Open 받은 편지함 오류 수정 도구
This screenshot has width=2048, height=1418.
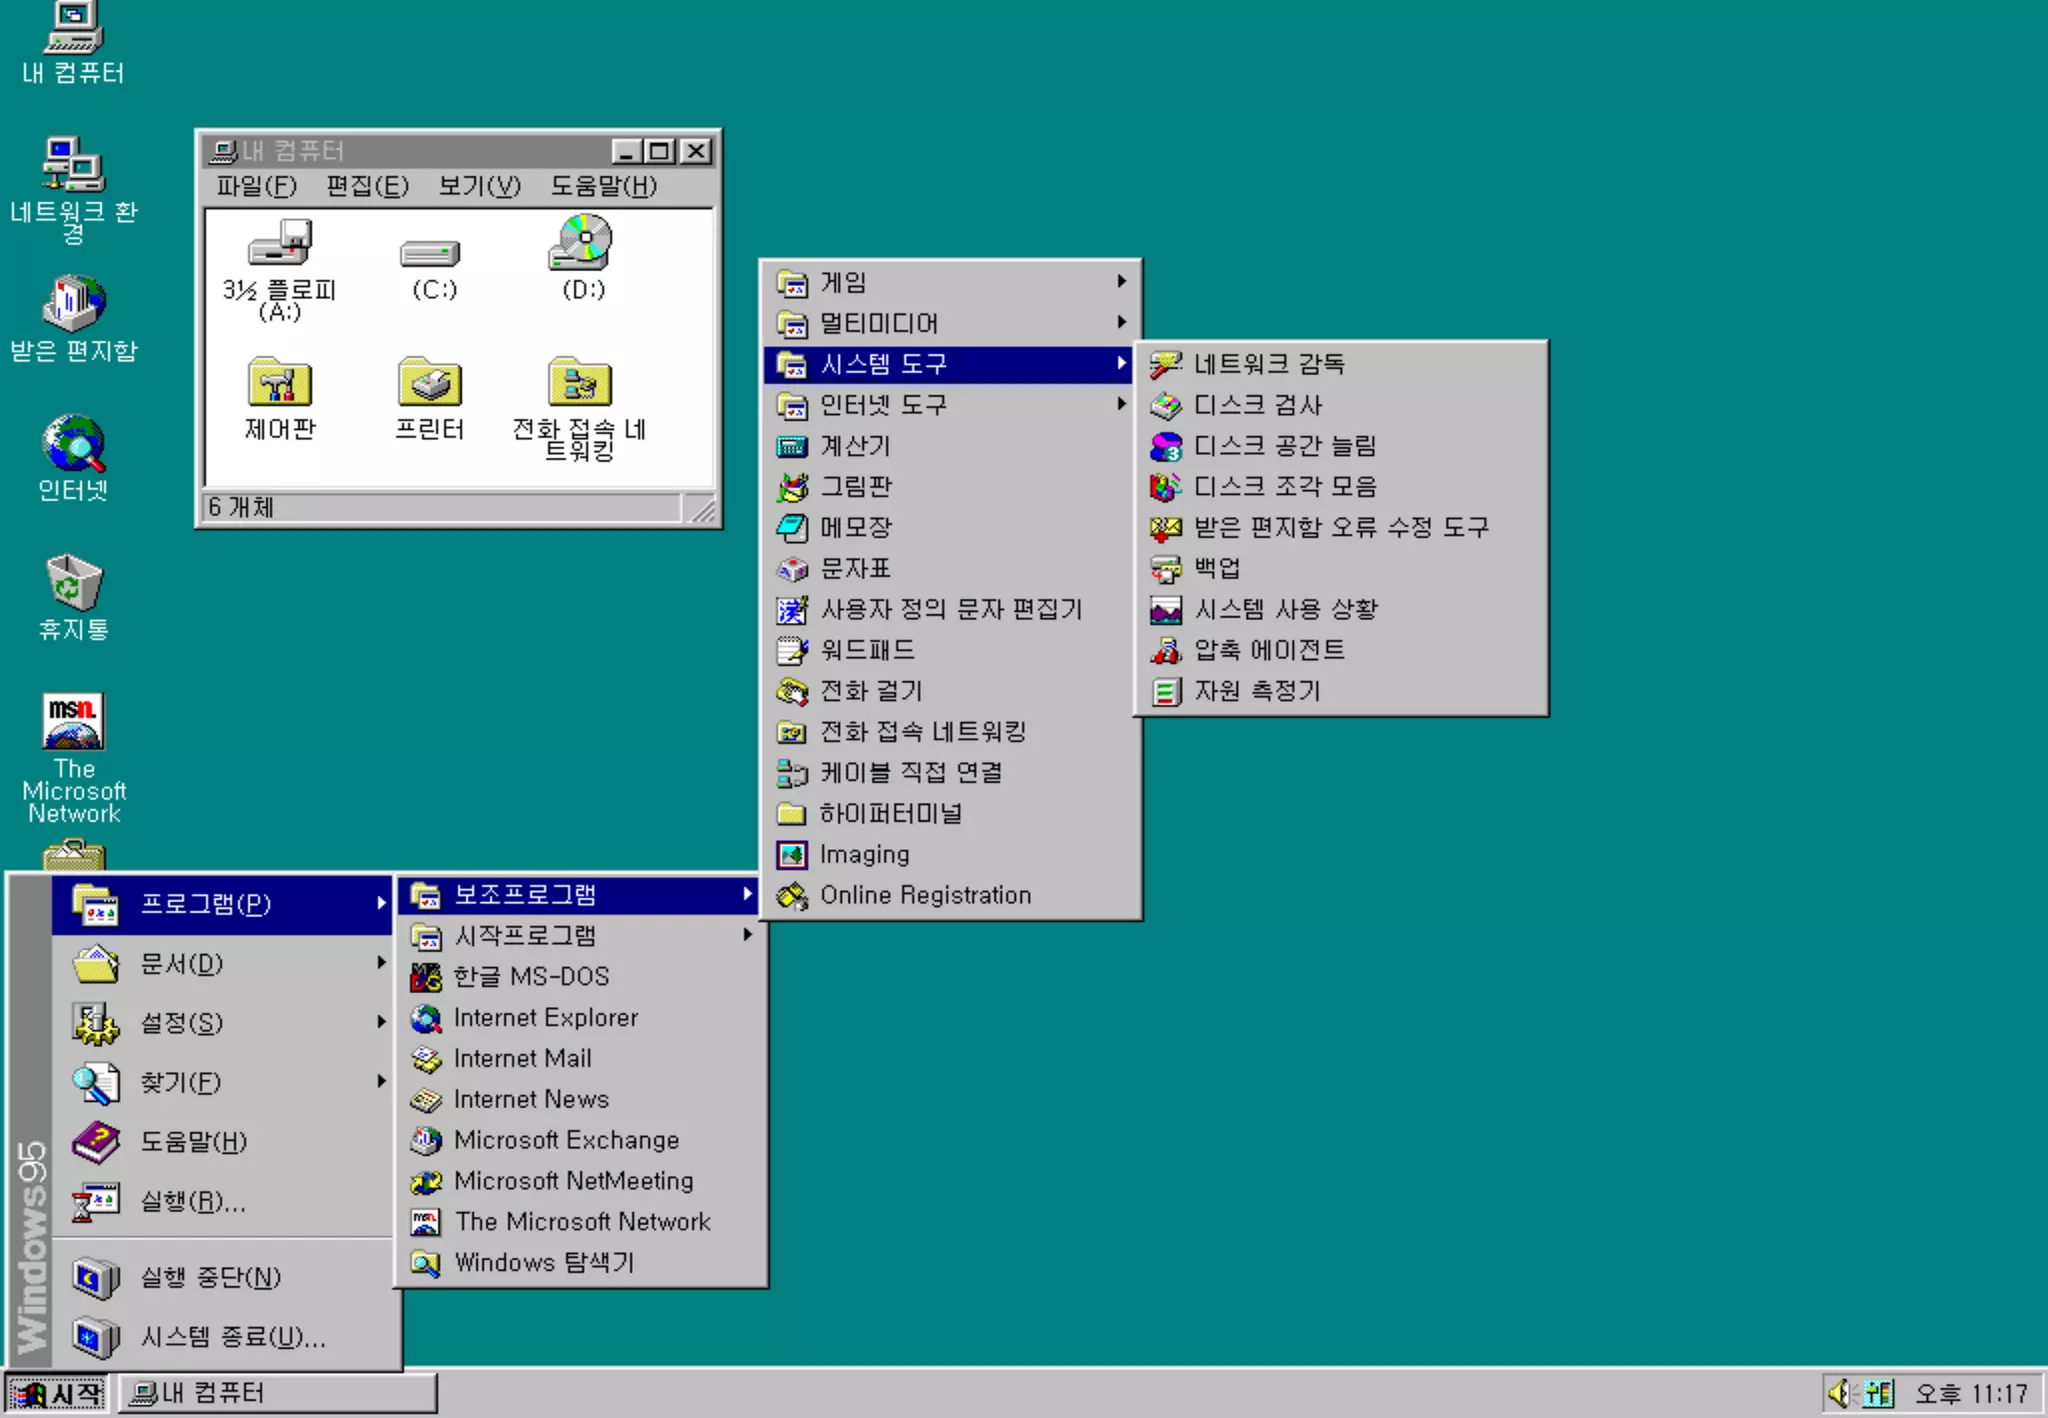(1341, 527)
